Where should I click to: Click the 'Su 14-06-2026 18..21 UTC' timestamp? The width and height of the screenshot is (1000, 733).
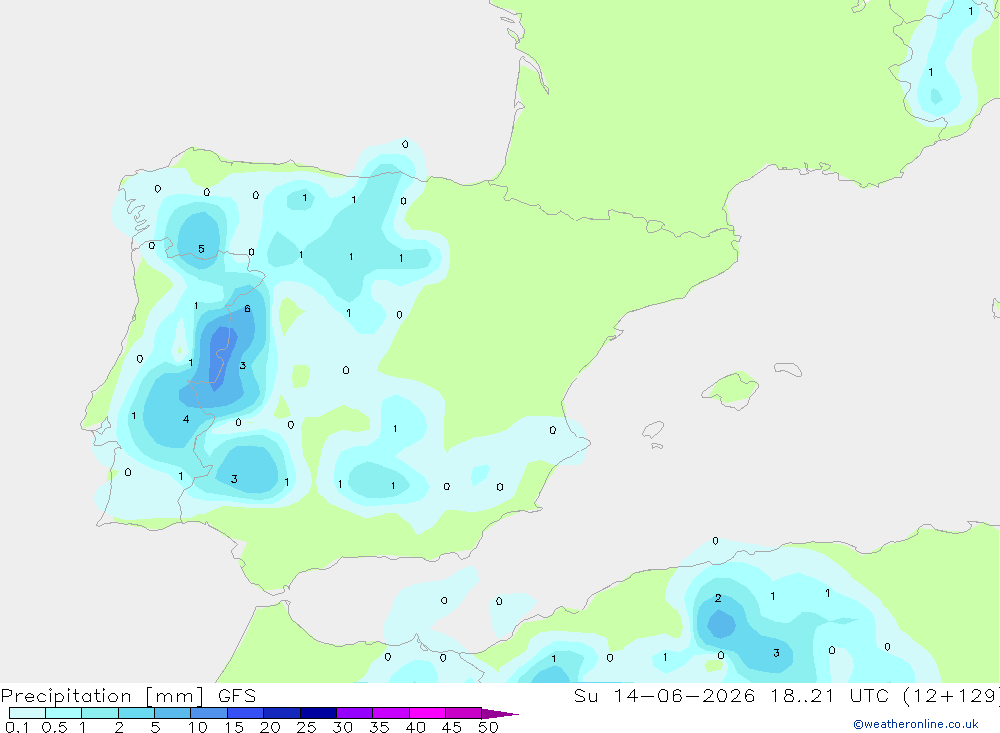coord(732,695)
